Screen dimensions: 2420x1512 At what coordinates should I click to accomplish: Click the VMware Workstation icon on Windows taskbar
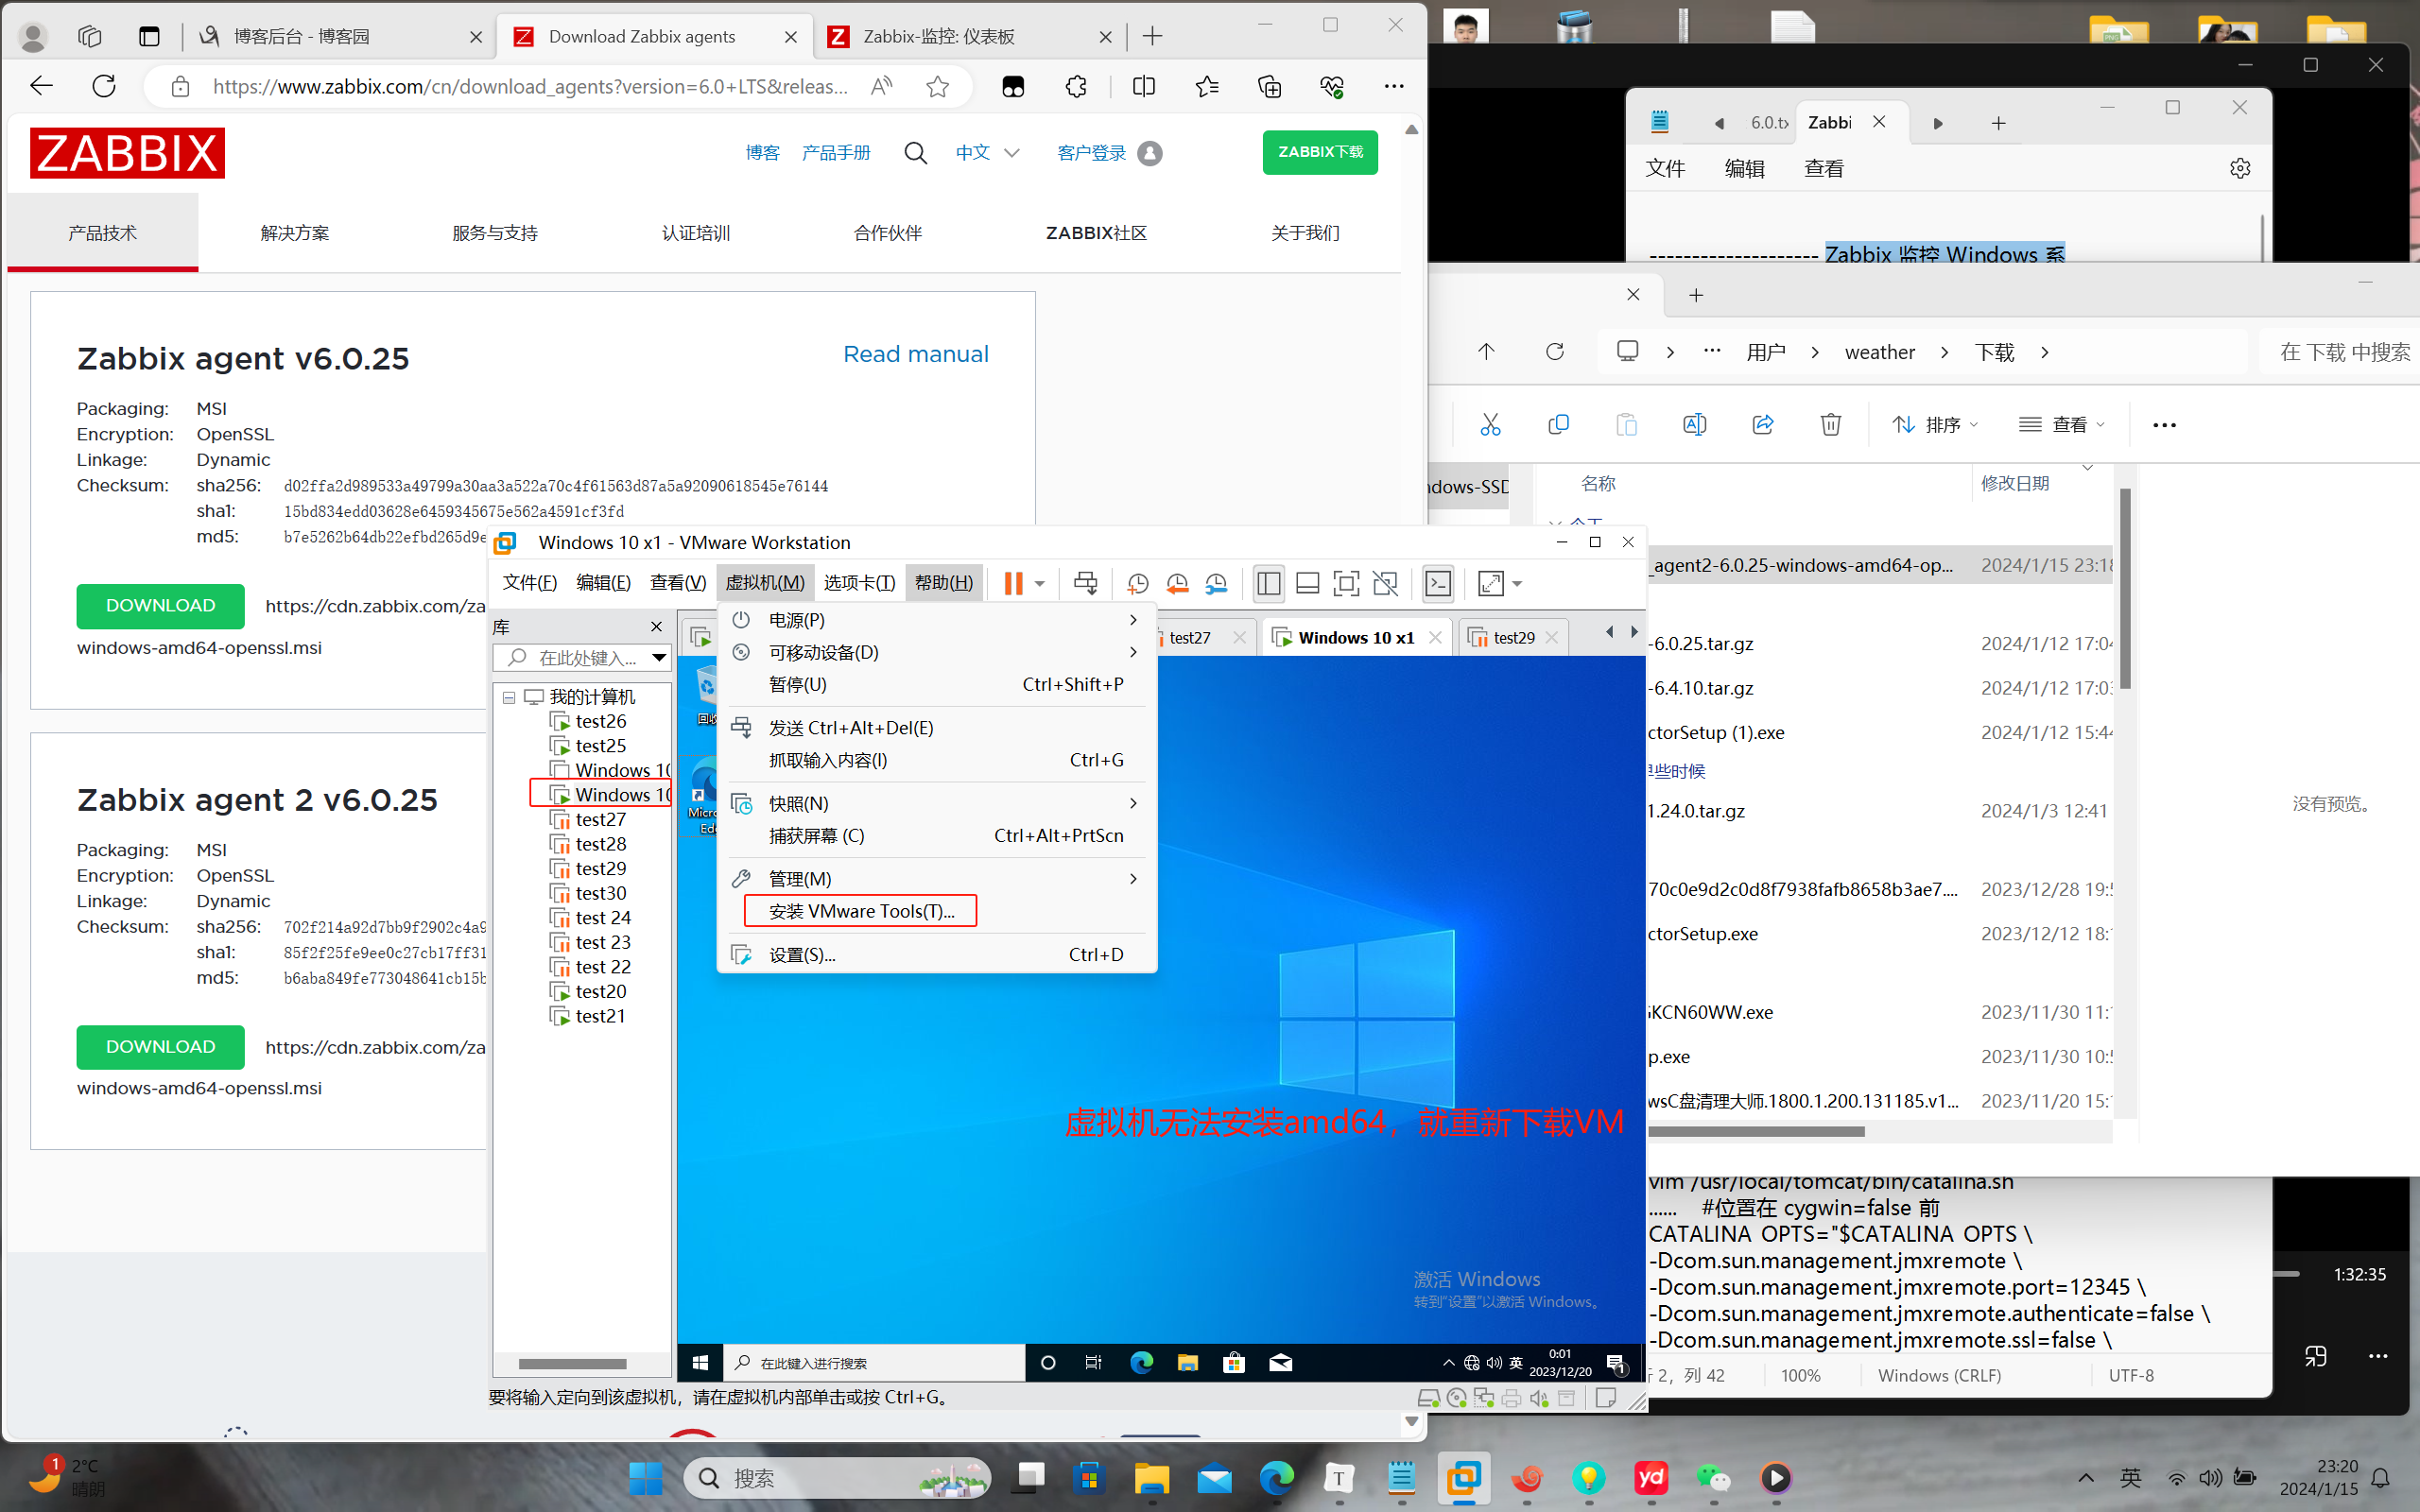point(1464,1477)
